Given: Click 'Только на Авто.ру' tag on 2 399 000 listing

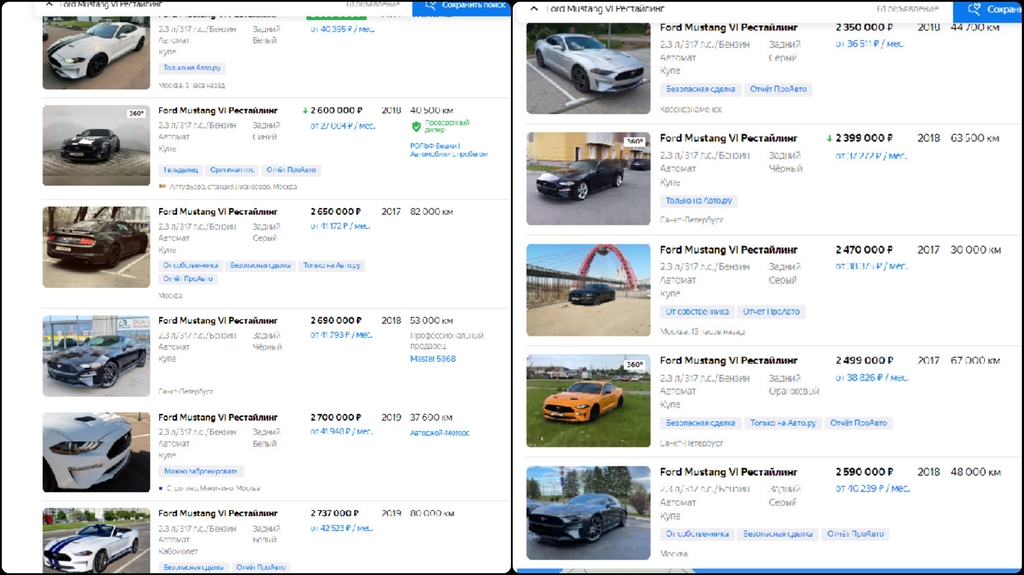Looking at the screenshot, I should (x=699, y=201).
